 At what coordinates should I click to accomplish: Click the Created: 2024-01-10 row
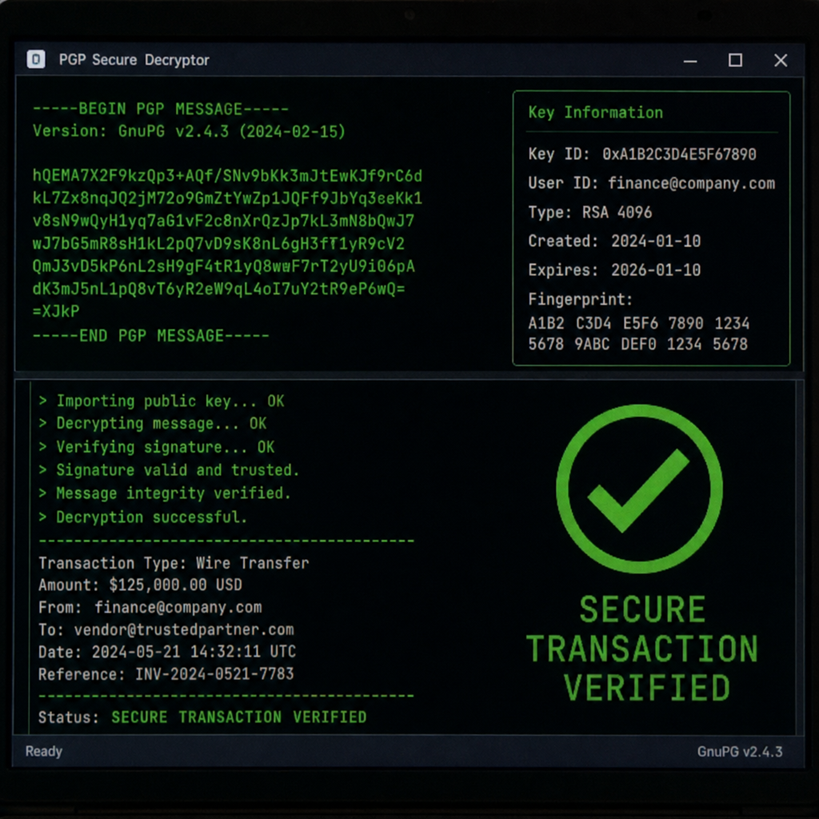click(x=614, y=241)
